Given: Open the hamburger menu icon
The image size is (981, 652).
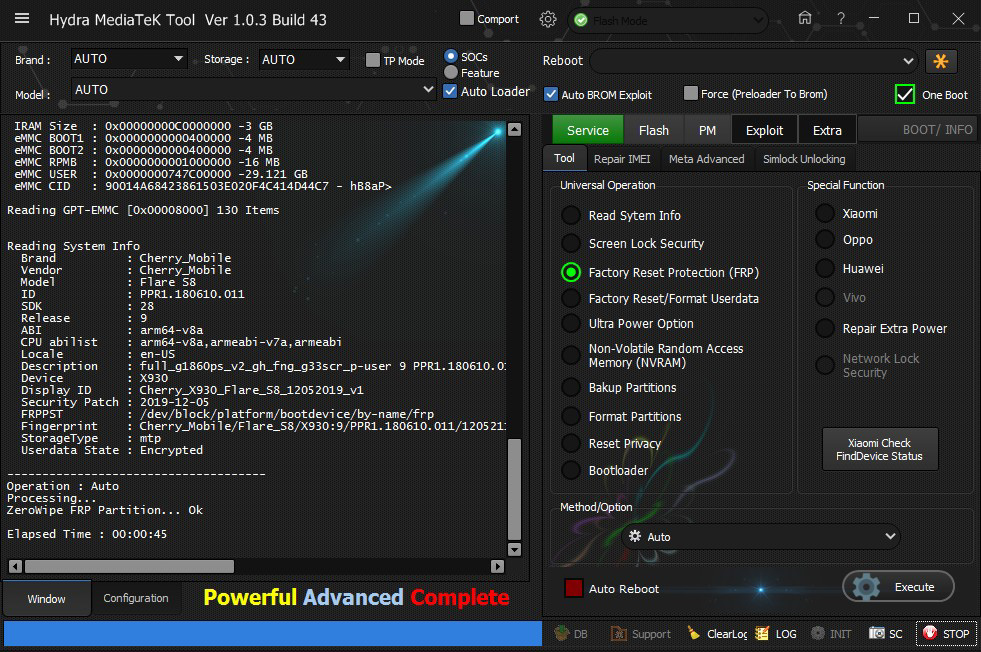Looking at the screenshot, I should tap(22, 19).
